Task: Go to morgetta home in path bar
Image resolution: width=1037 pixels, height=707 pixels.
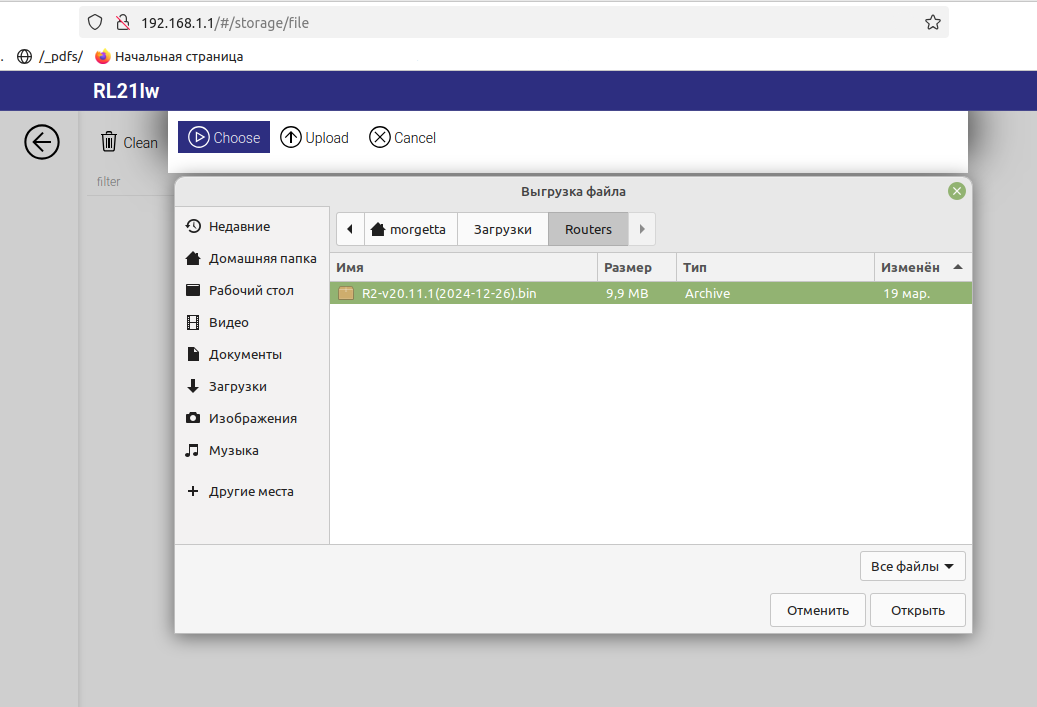Action: tap(410, 230)
